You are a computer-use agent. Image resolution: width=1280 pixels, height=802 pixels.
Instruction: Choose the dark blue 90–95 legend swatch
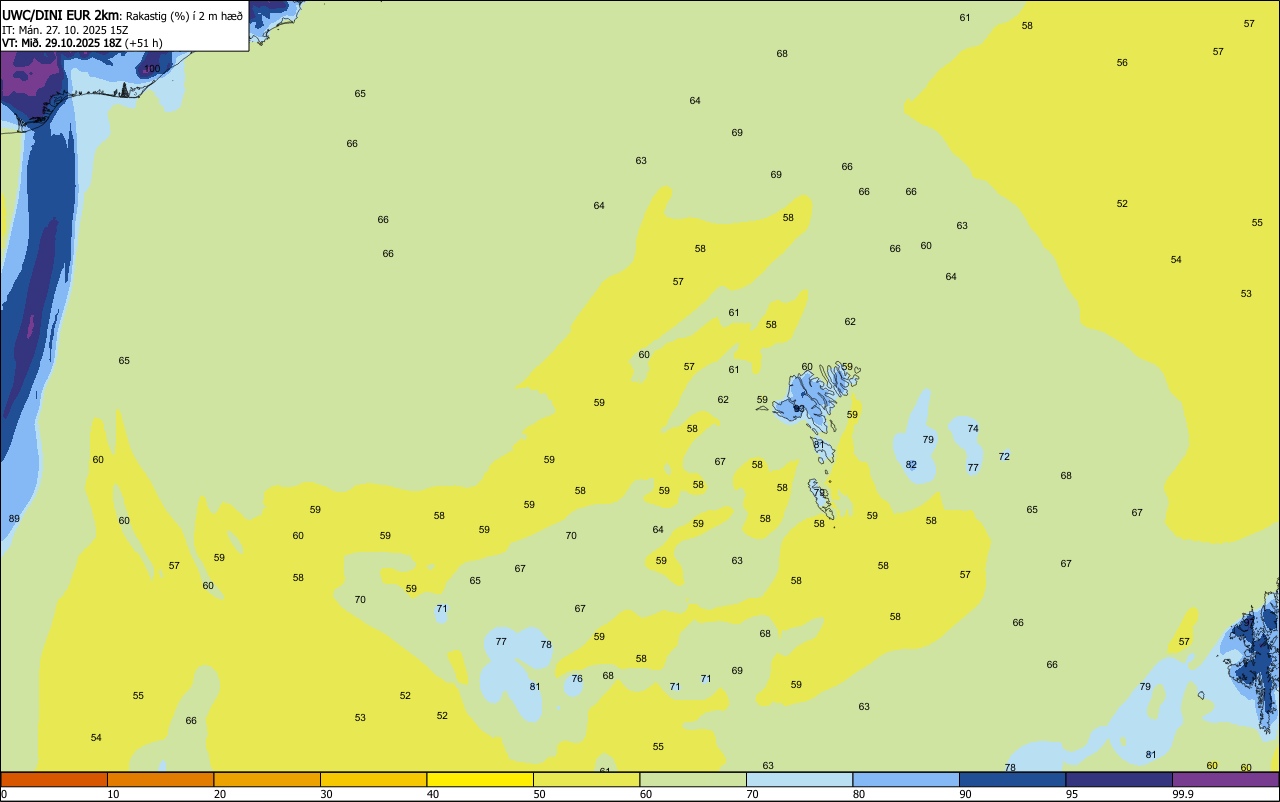(x=1012, y=779)
